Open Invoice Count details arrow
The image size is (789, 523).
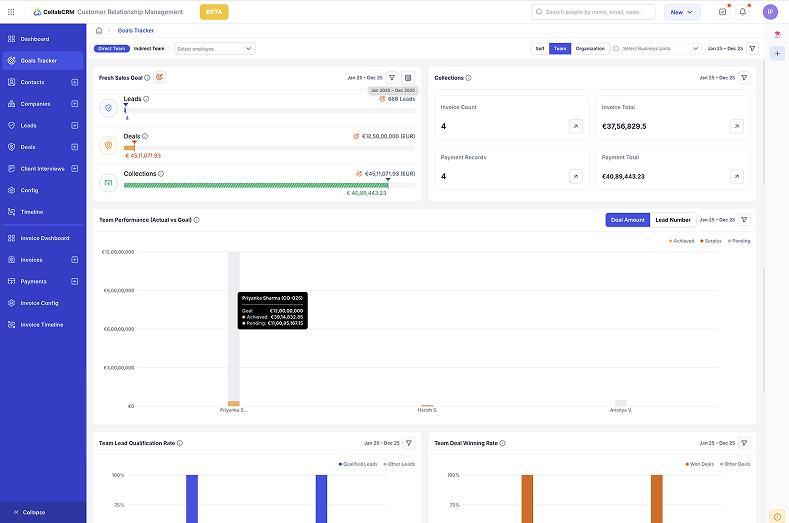click(x=575, y=126)
